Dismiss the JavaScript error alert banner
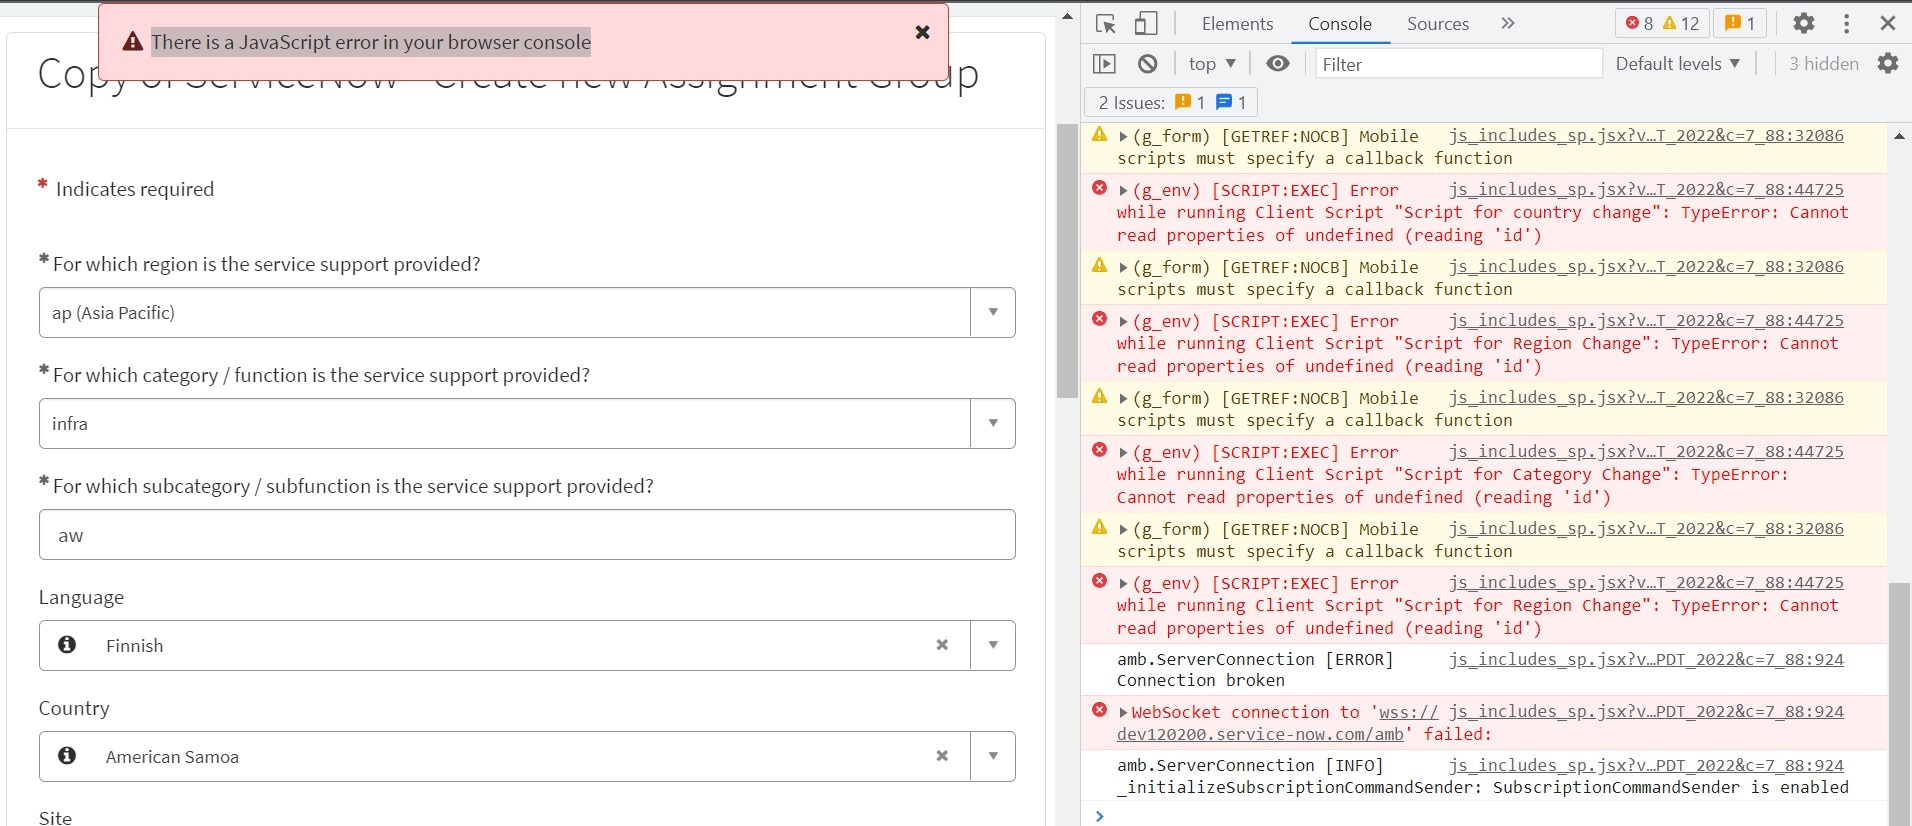 coord(922,33)
